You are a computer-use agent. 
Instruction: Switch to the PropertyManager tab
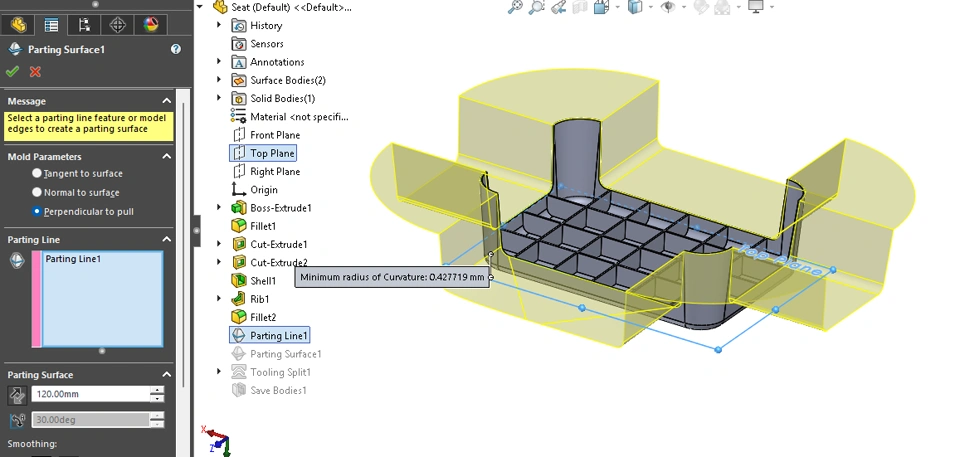point(51,25)
